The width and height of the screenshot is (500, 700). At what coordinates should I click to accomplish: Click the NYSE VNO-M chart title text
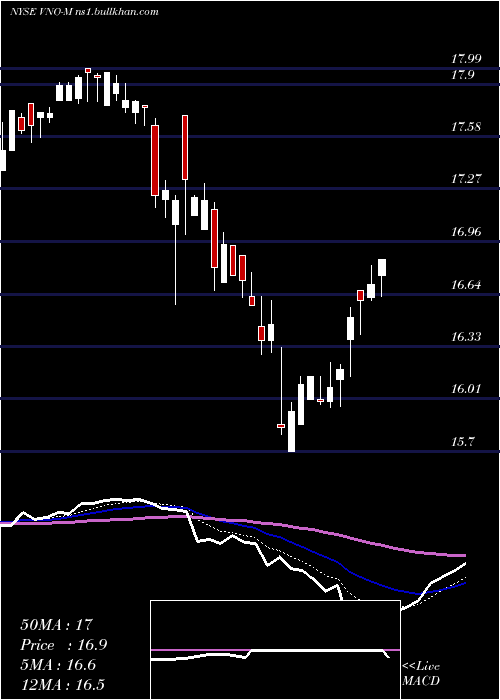[84, 12]
